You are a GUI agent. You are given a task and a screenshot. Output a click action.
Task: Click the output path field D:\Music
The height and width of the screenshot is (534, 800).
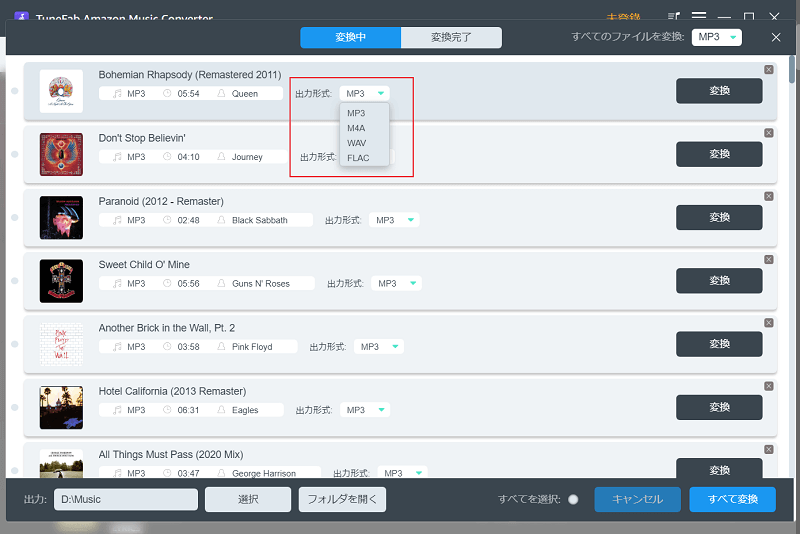click(126, 499)
